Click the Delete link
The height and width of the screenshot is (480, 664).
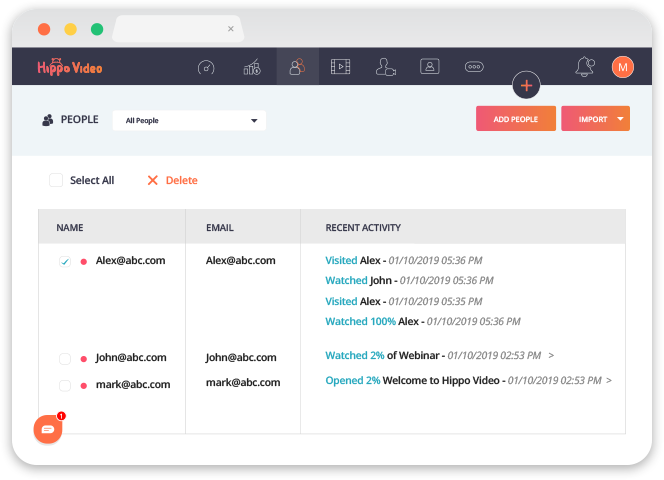point(172,181)
